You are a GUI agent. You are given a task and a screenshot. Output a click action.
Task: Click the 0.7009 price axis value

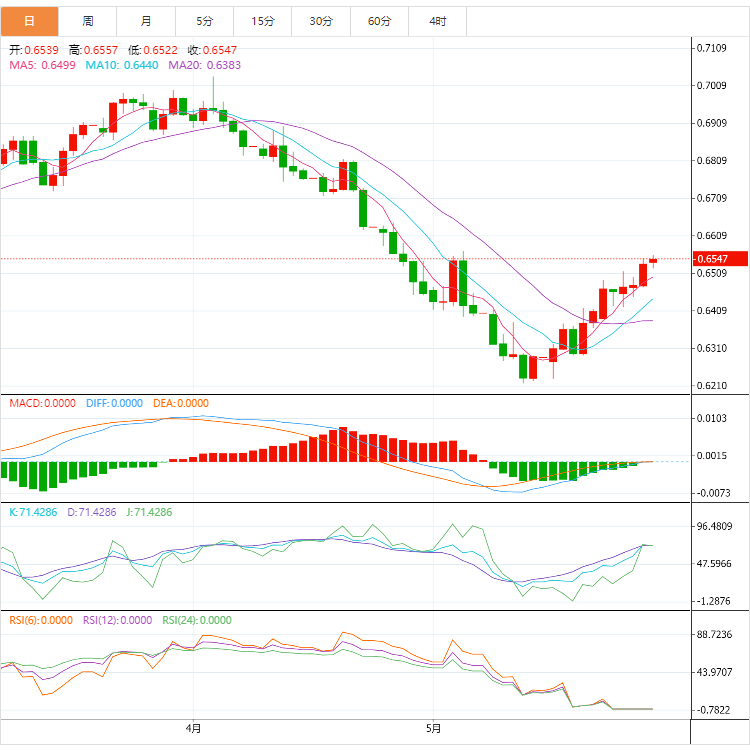(711, 85)
